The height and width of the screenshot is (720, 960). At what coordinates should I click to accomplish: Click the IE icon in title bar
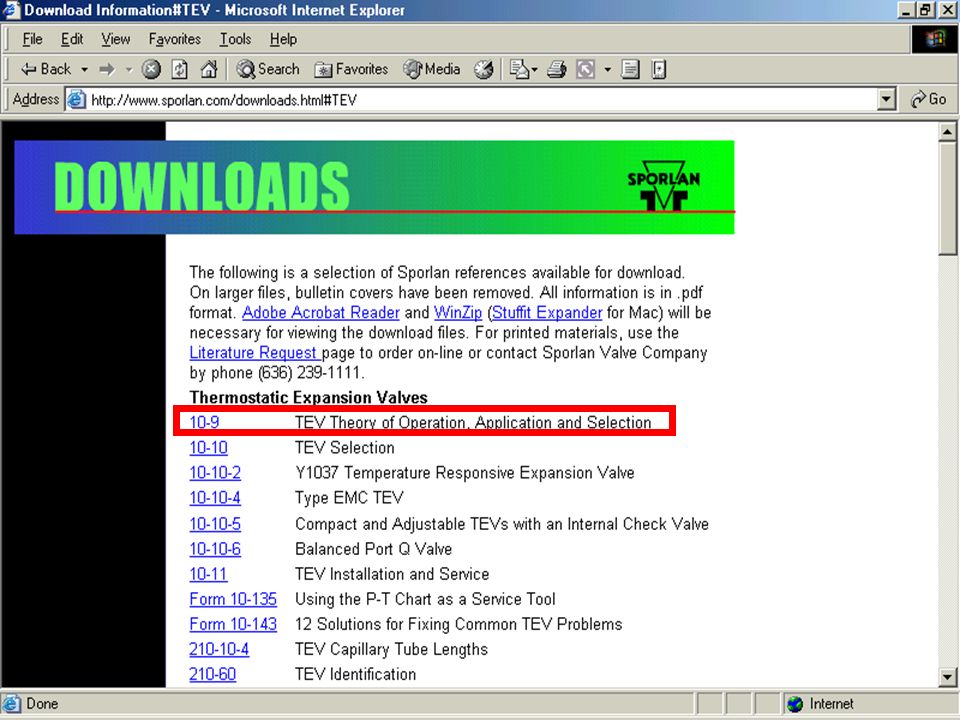[11, 10]
